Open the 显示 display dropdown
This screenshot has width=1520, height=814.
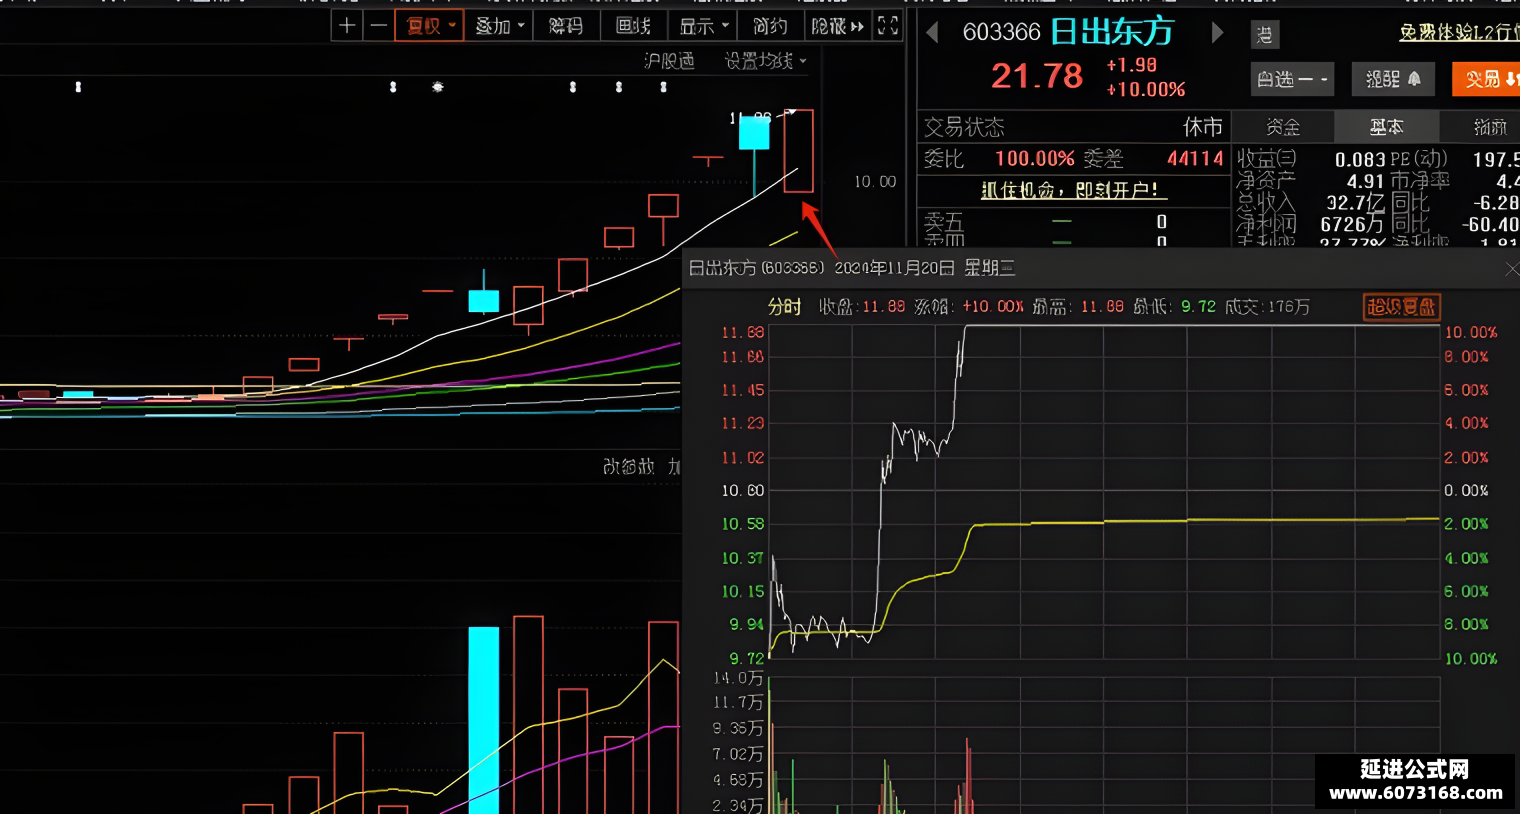click(x=704, y=26)
